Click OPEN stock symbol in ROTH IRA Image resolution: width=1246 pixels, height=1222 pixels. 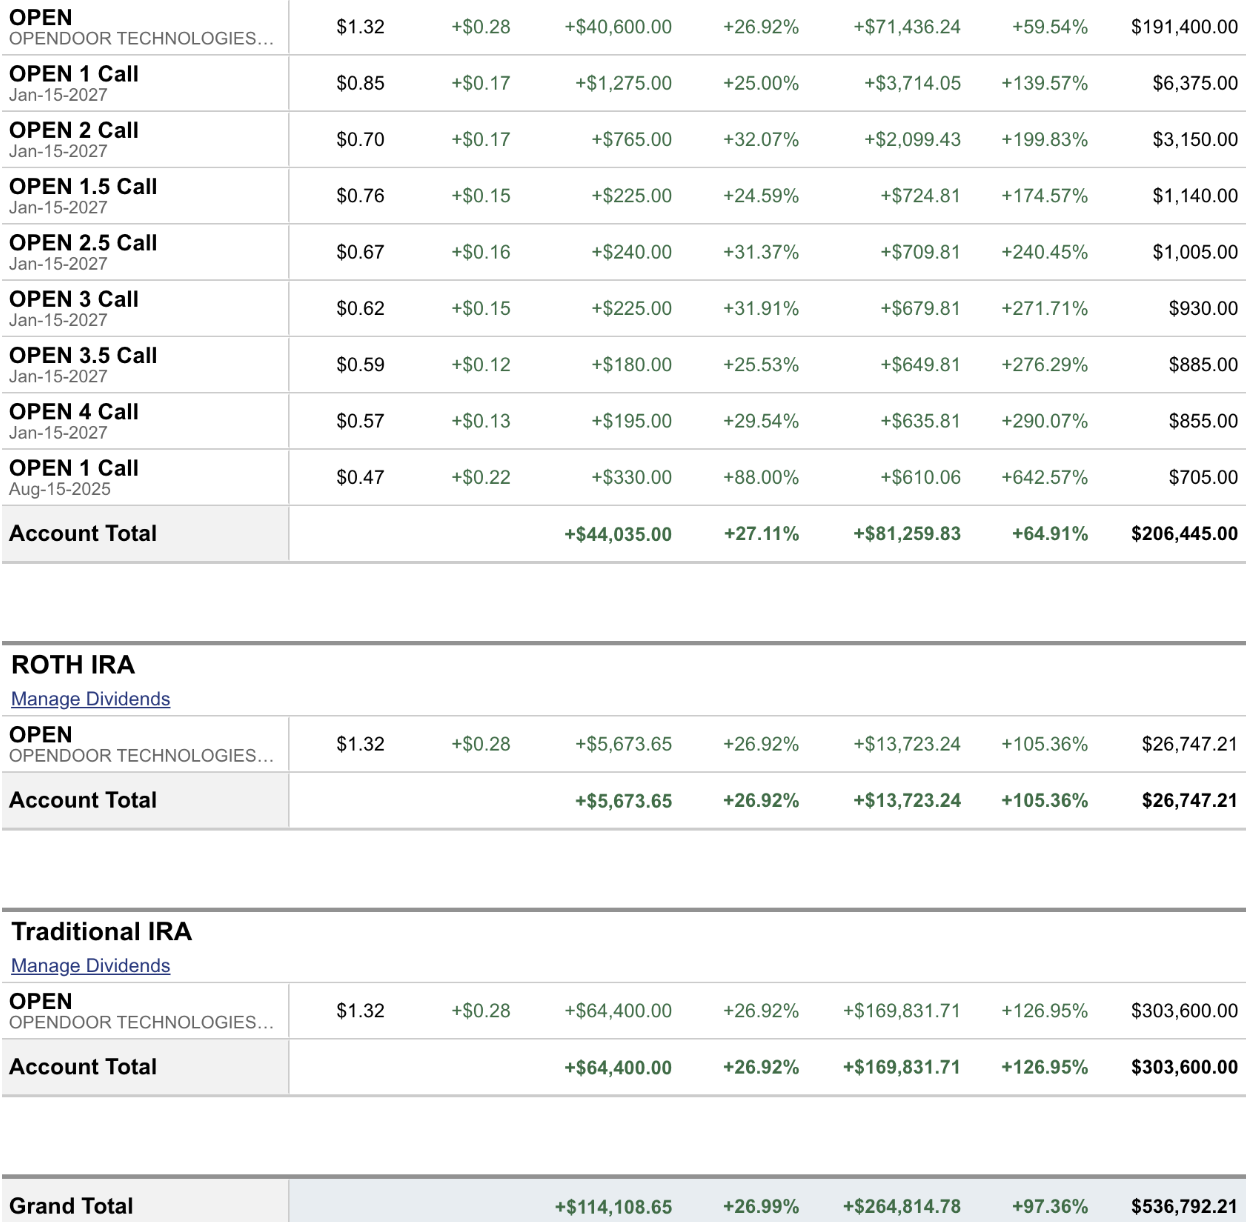tap(41, 735)
